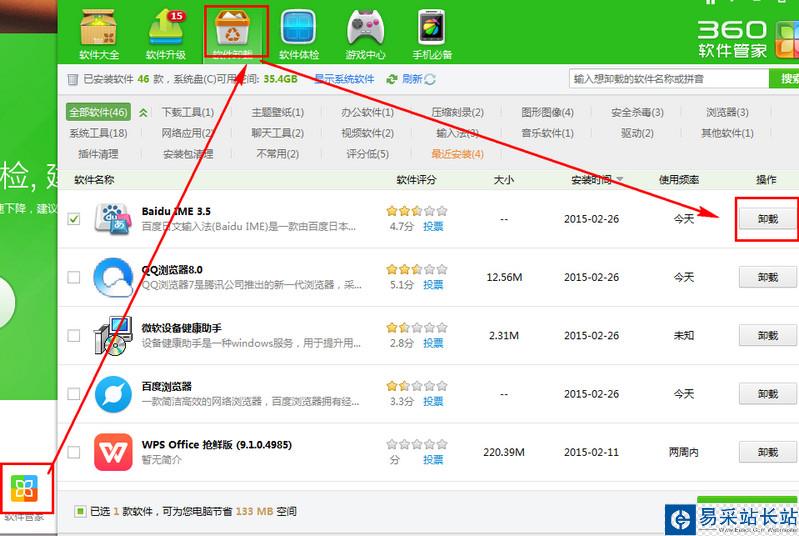Select 系统工具(18) category
This screenshot has width=799, height=536.
(98, 133)
